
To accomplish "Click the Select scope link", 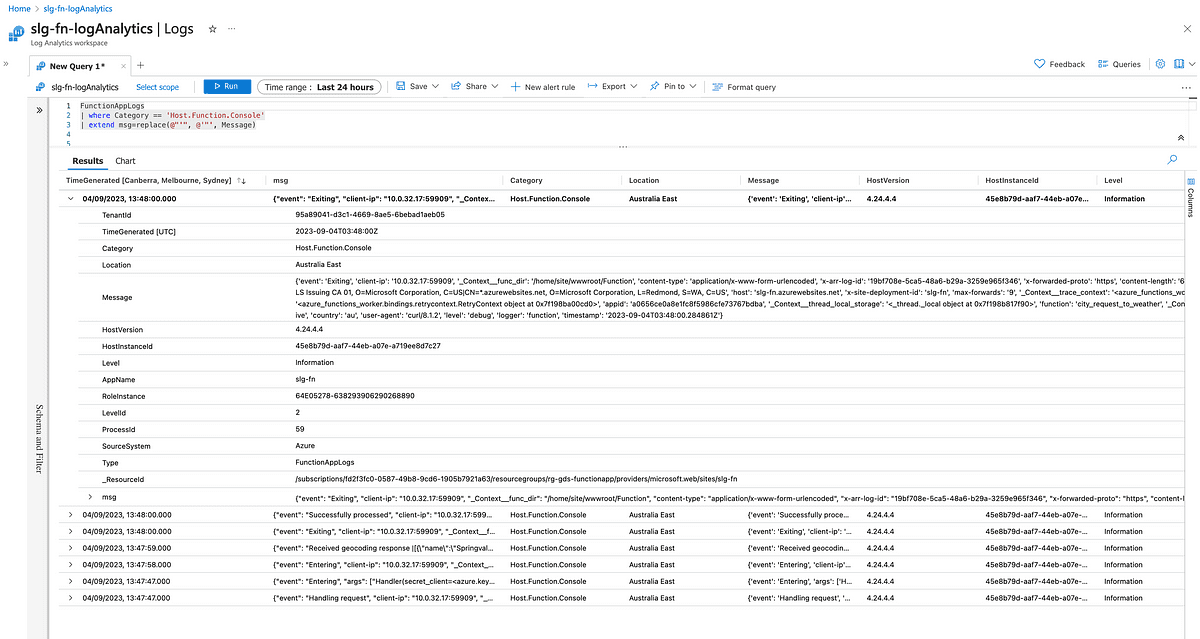I will [157, 88].
